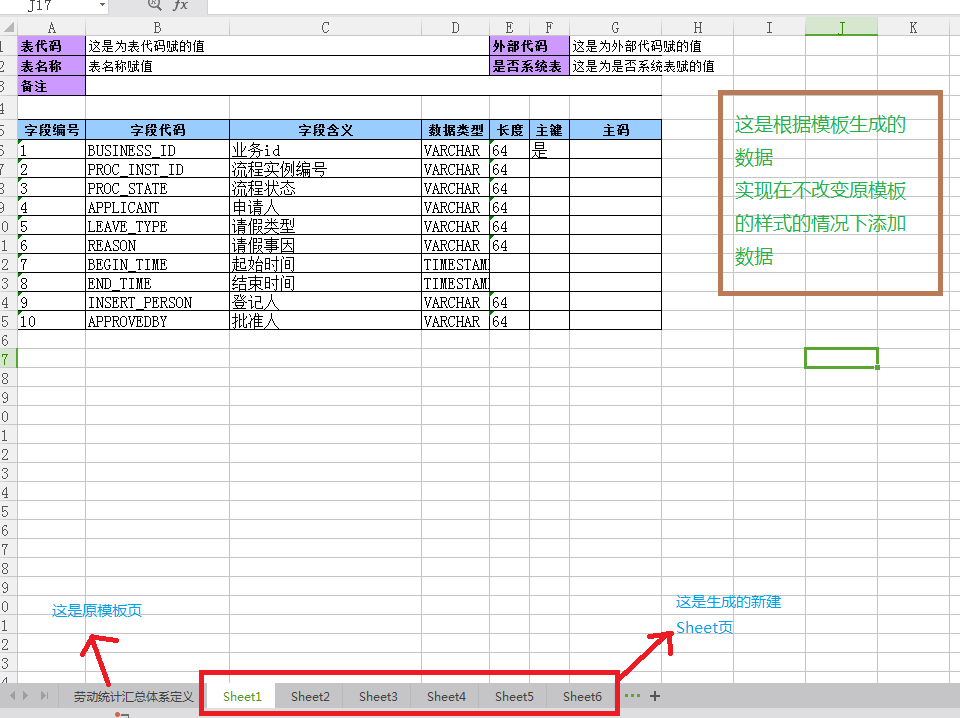
Task: Add a new sheet with plus icon
Action: click(654, 696)
